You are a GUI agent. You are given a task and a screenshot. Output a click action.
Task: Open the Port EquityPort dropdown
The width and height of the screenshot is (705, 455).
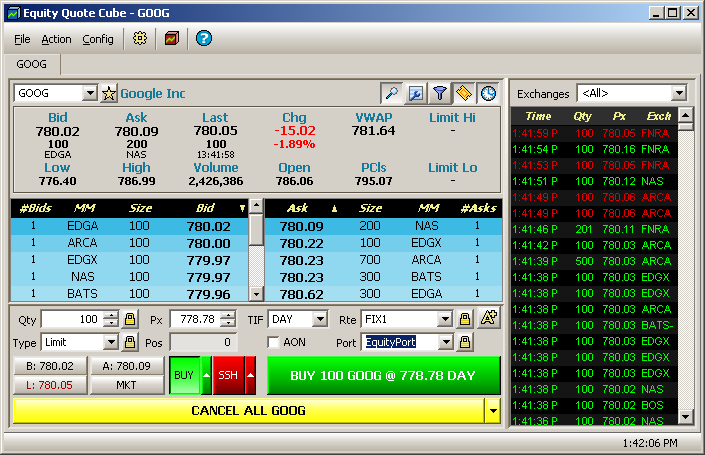pyautogui.click(x=446, y=343)
